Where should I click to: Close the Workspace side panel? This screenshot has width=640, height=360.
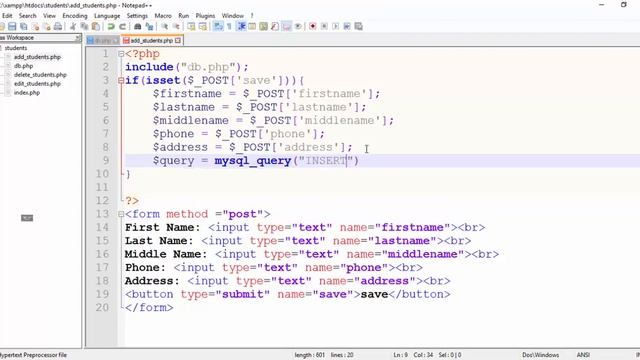pos(78,38)
